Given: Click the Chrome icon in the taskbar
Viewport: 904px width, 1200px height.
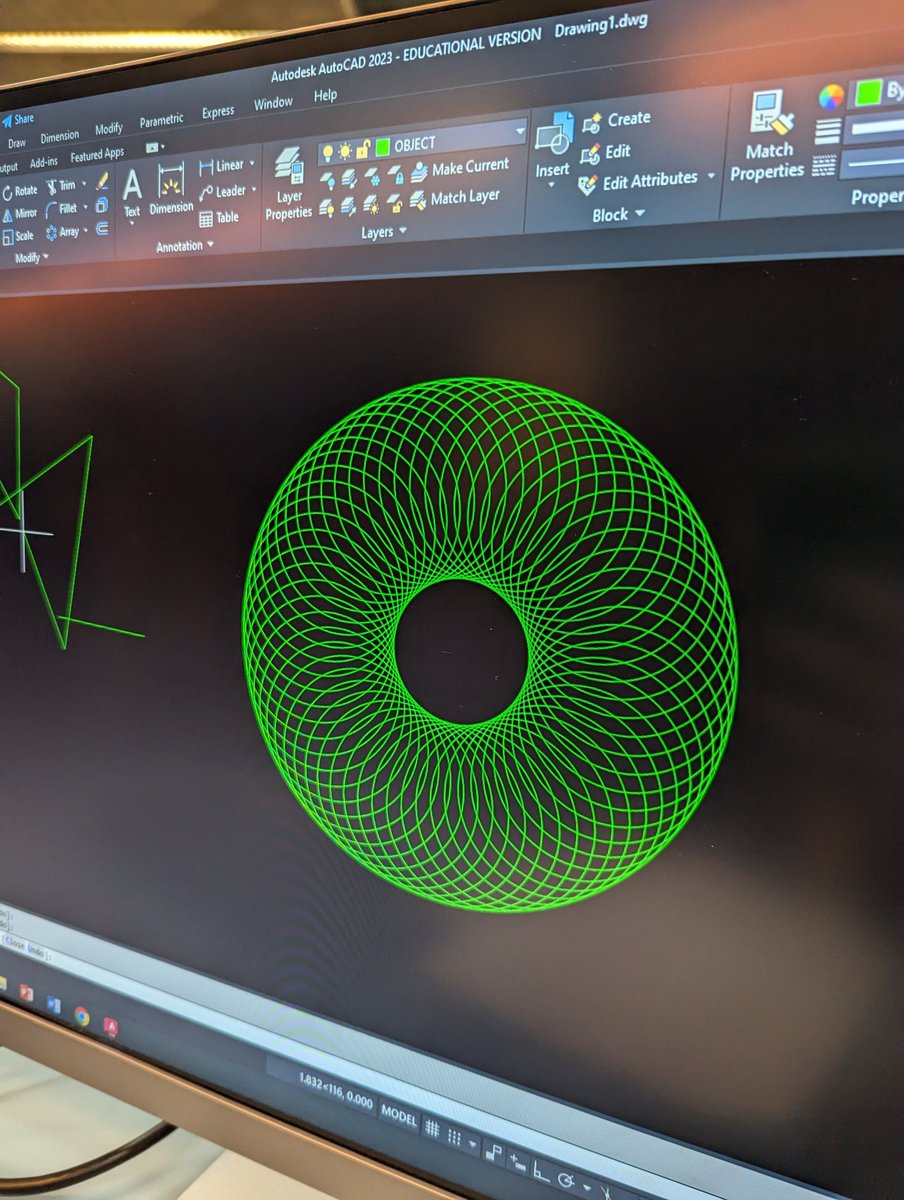Looking at the screenshot, I should pyautogui.click(x=82, y=1016).
